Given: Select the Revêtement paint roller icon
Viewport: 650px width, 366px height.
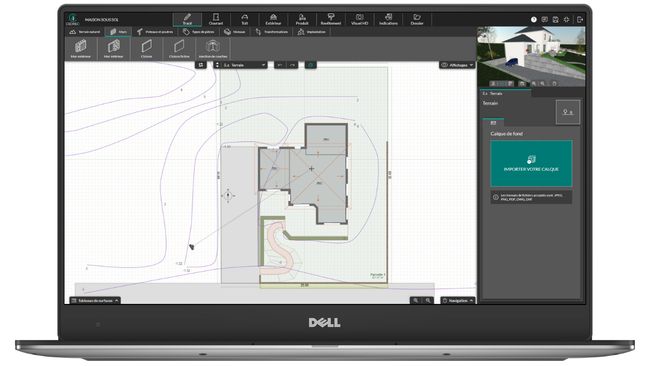Looking at the screenshot, I should [331, 19].
